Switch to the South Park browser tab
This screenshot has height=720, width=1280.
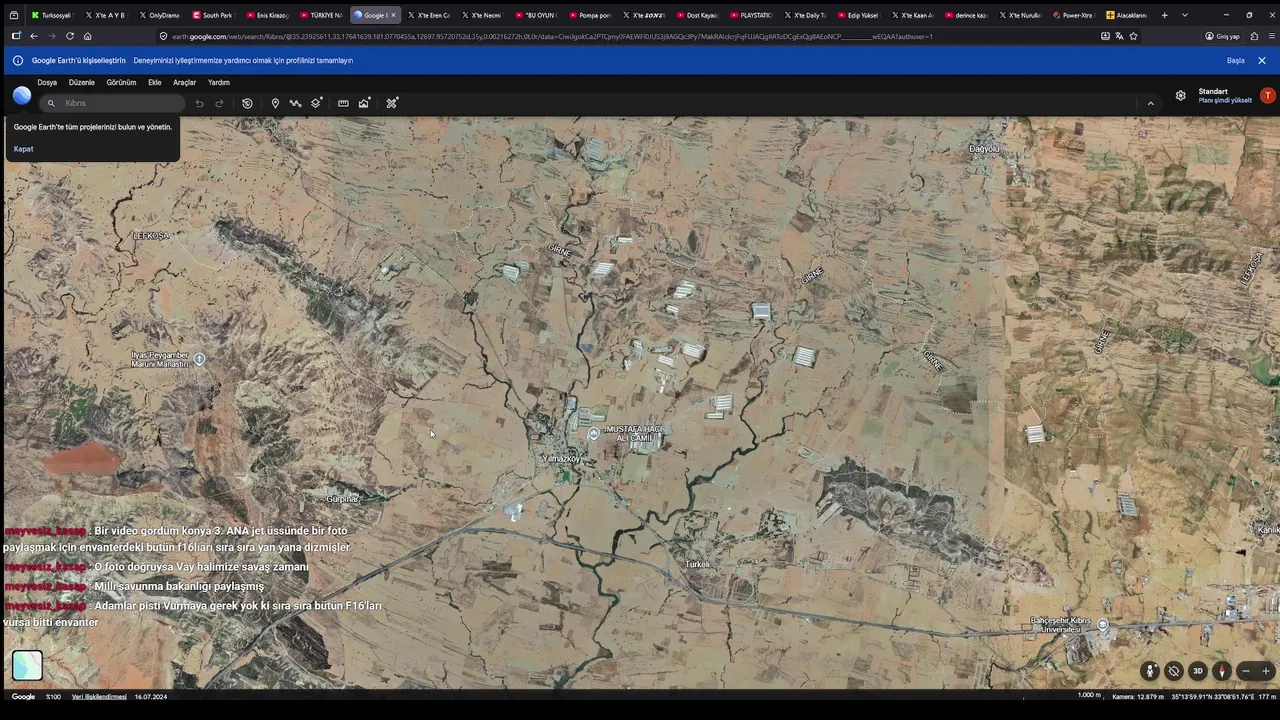pyautogui.click(x=212, y=15)
